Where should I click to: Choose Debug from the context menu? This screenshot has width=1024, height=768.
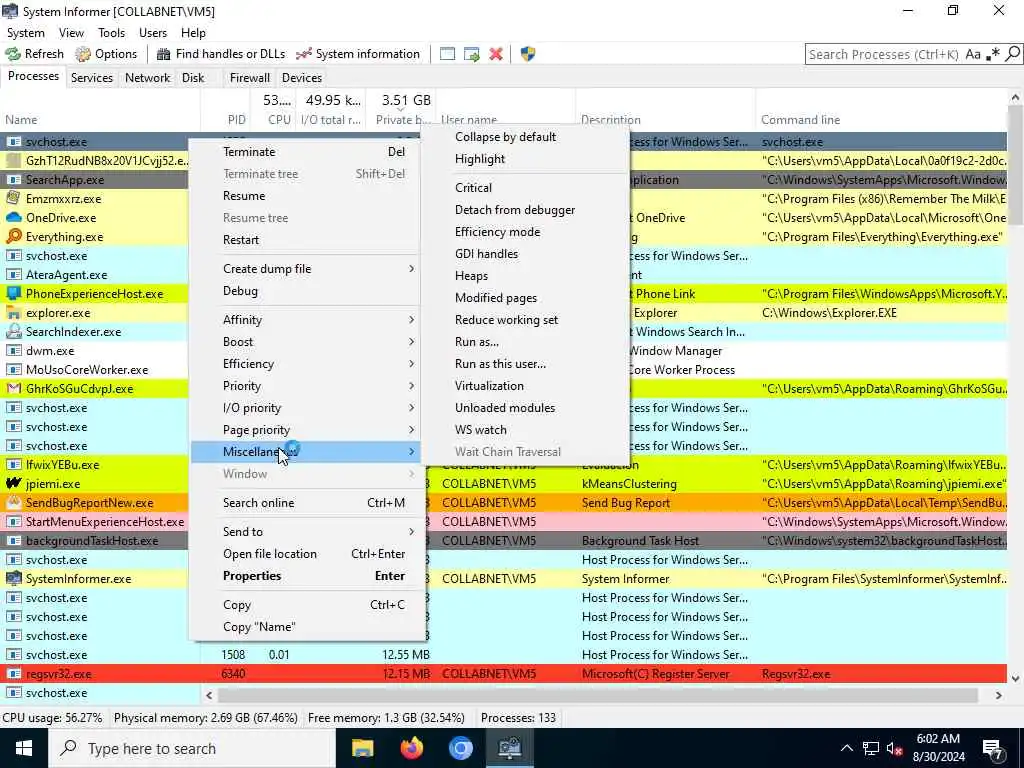coord(306,291)
